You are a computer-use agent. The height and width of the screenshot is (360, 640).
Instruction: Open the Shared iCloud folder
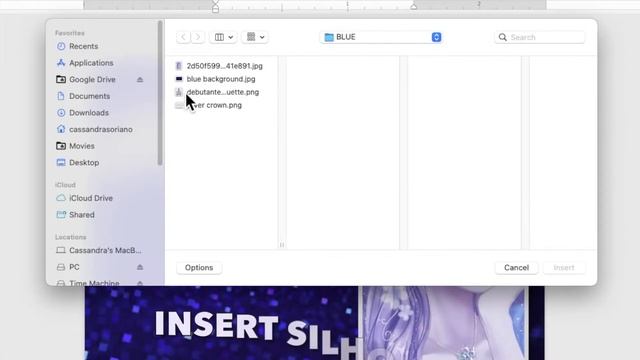tap(82, 215)
